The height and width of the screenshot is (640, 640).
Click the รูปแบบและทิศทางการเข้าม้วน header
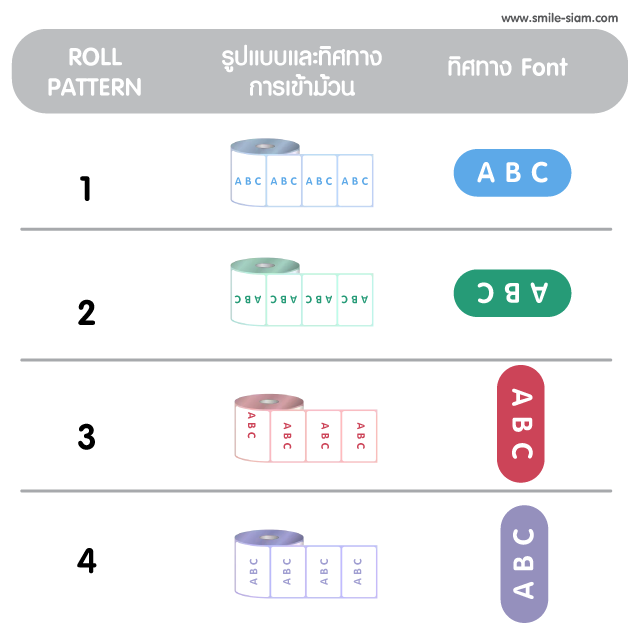click(302, 71)
